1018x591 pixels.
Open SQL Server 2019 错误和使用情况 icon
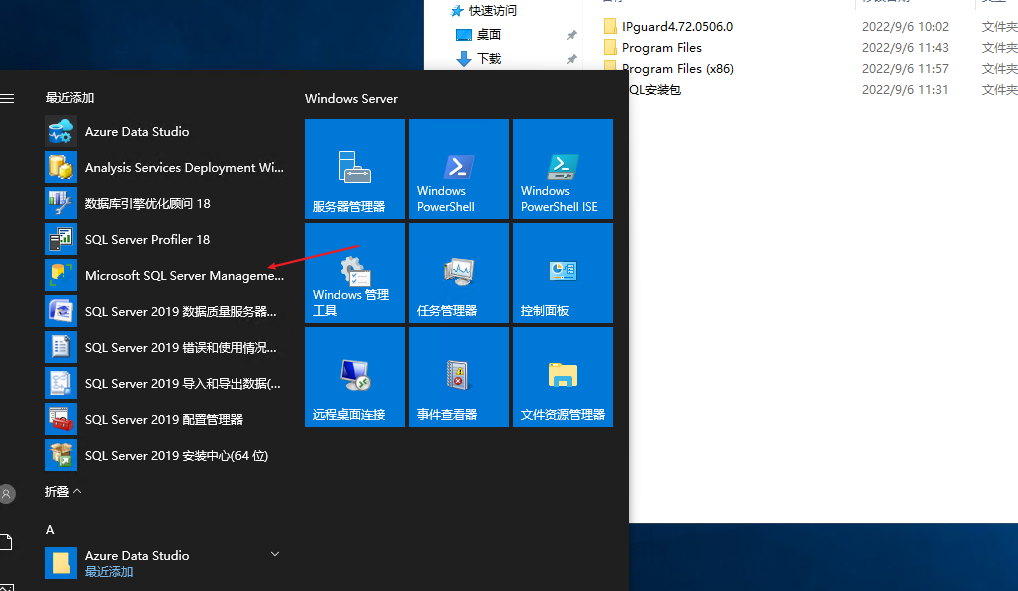pos(61,347)
